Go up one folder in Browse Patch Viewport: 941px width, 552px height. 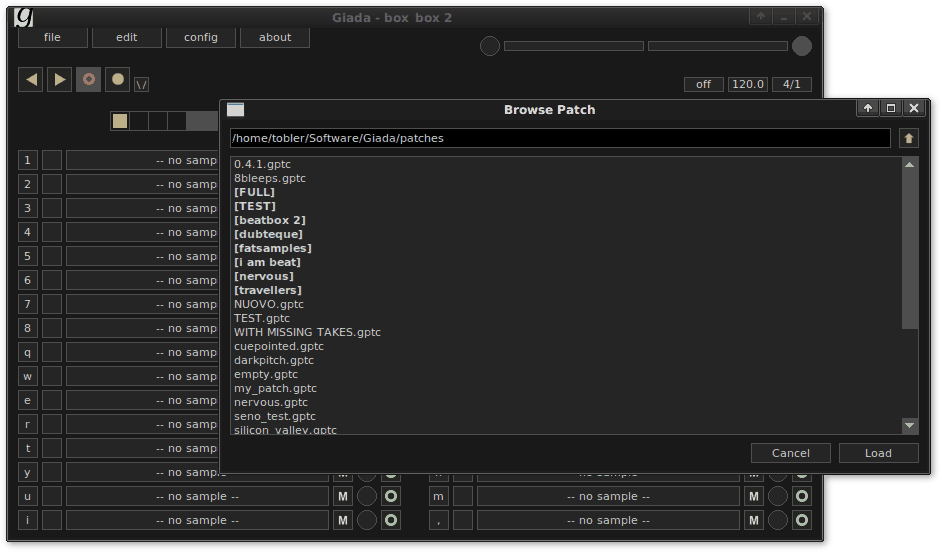tap(909, 139)
